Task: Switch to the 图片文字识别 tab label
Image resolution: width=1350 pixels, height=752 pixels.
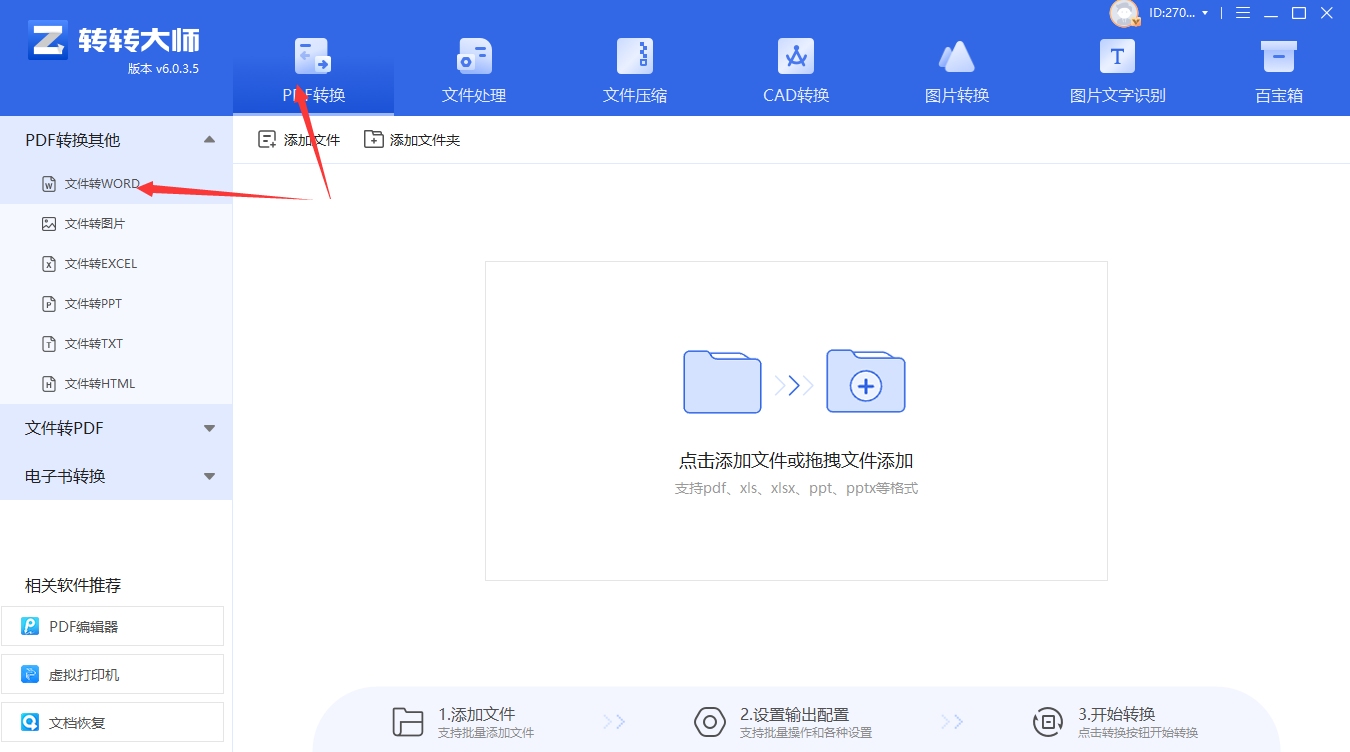Action: (1117, 96)
